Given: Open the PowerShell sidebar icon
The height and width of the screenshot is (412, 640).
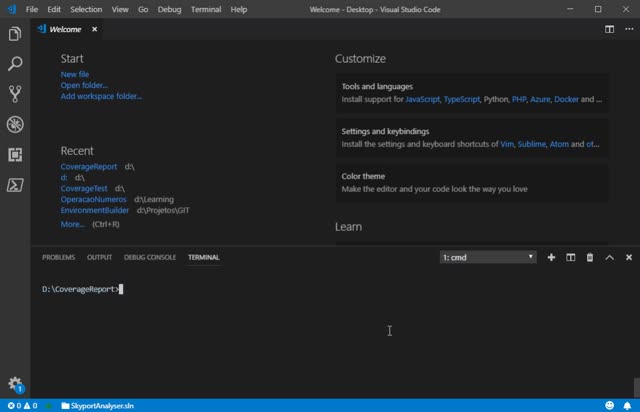Looking at the screenshot, I should (15, 185).
